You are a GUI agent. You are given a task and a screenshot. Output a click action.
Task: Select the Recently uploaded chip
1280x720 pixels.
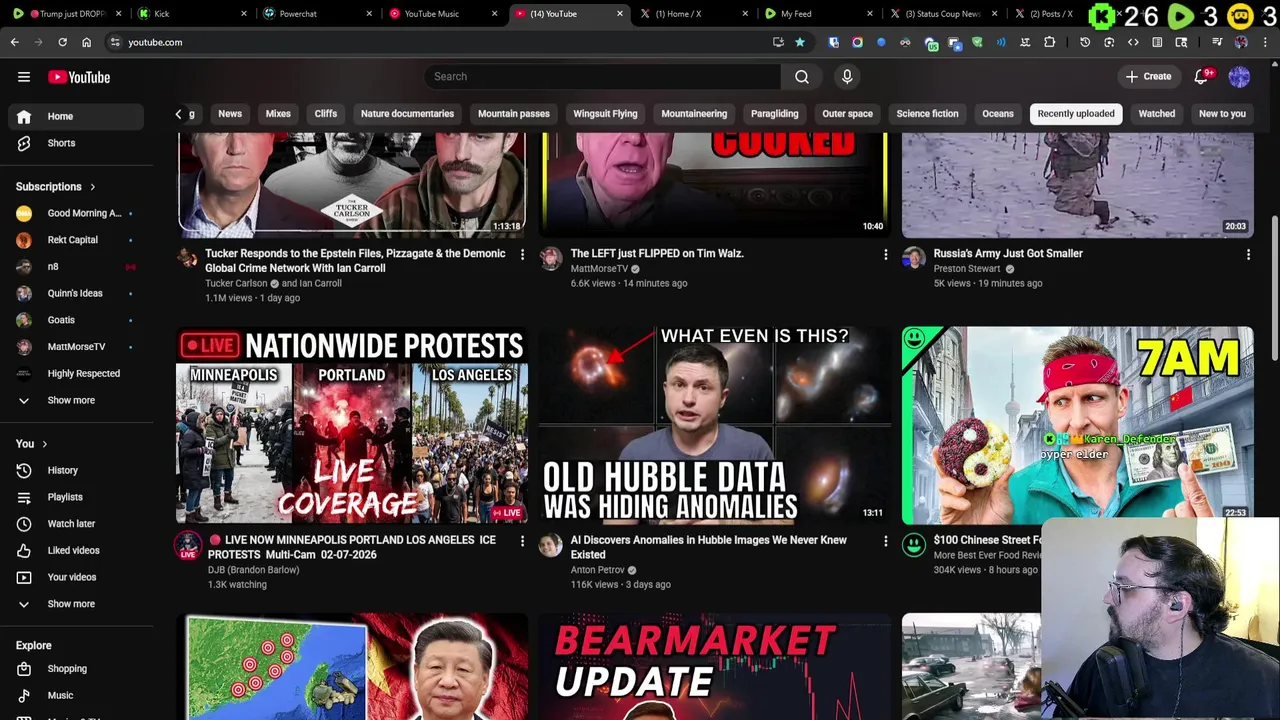coord(1076,113)
